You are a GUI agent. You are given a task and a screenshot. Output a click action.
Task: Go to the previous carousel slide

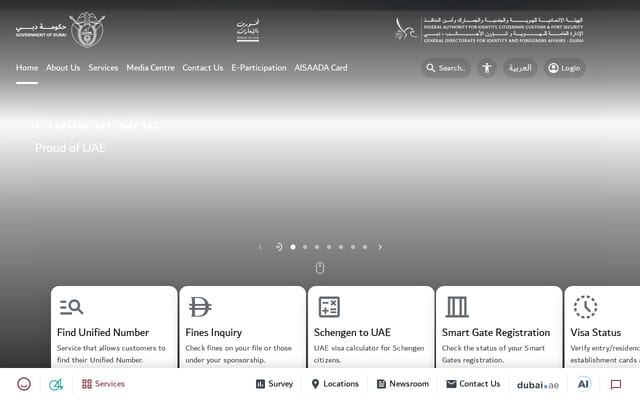point(260,247)
